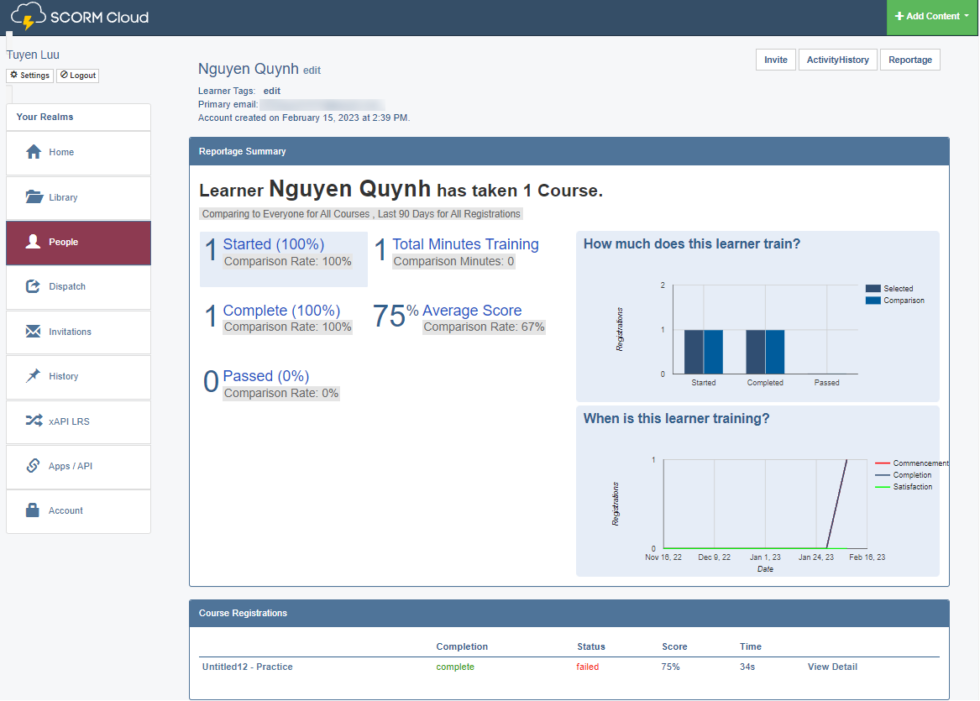Select the Library icon in the sidebar
This screenshot has width=980, height=701.
pyautogui.click(x=78, y=197)
